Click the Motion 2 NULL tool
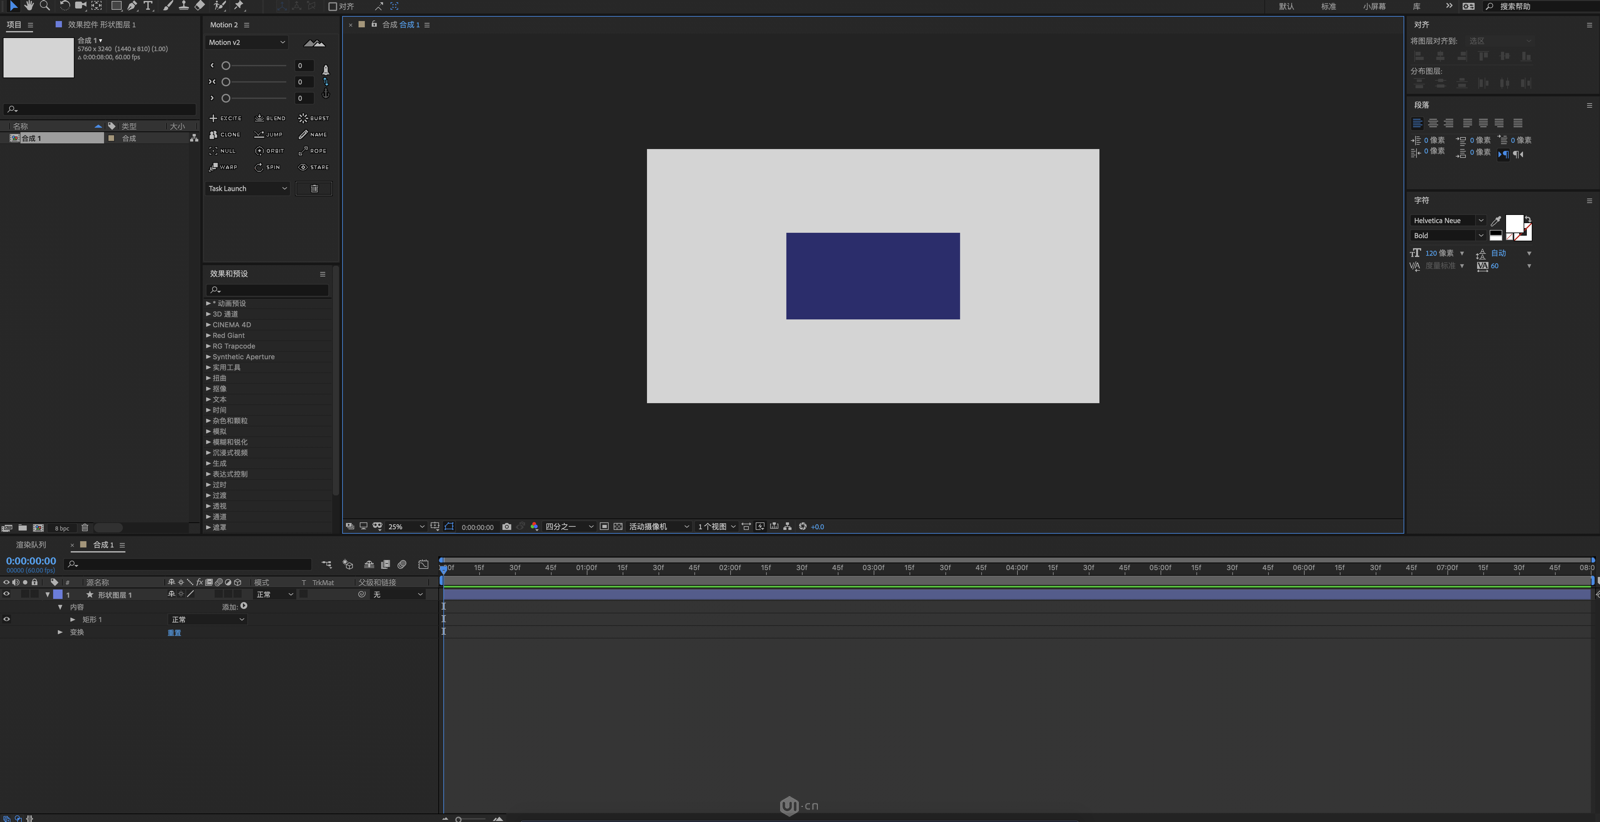Screen dimensions: 1600x822 click(223, 151)
